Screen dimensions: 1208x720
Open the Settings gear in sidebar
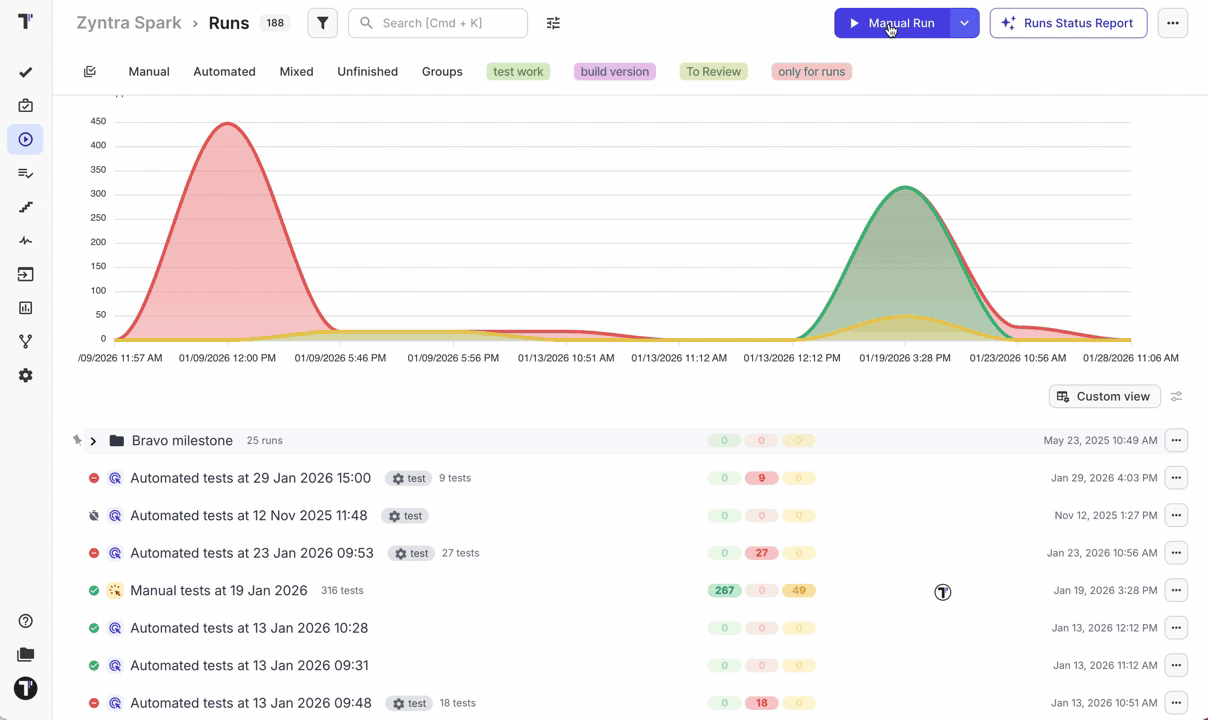[x=25, y=375]
